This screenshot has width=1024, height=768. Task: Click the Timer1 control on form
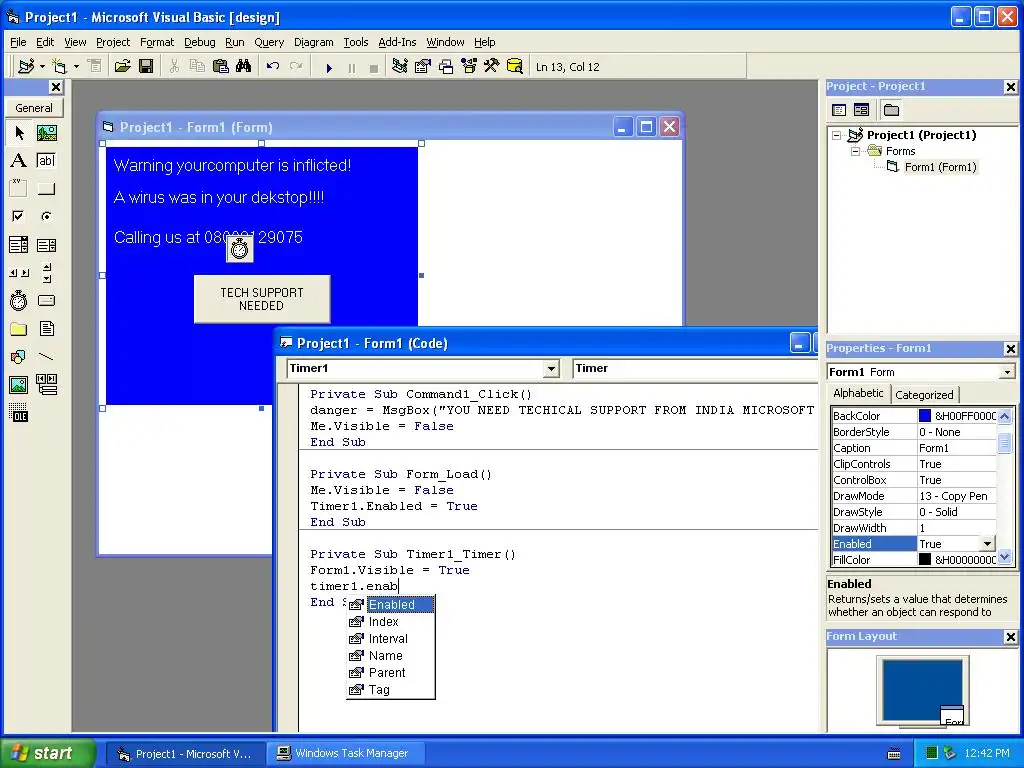click(240, 249)
